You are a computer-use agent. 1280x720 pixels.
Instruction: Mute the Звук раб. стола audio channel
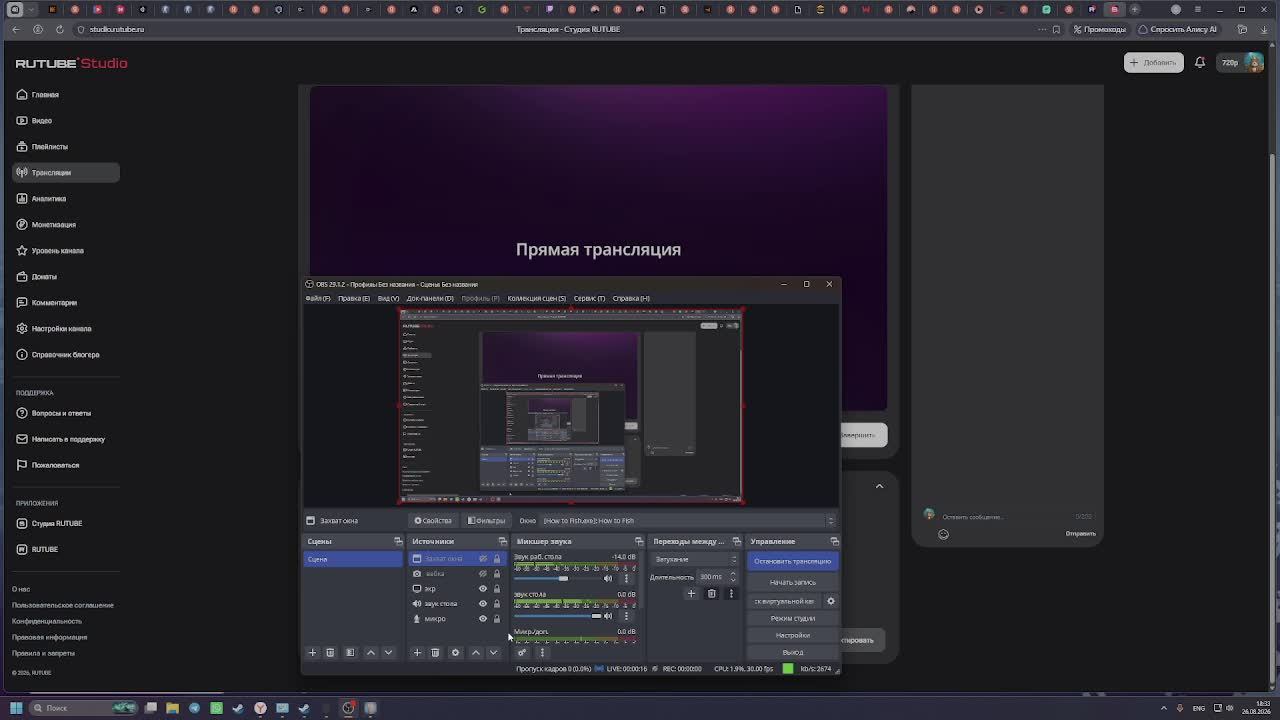[x=608, y=578]
